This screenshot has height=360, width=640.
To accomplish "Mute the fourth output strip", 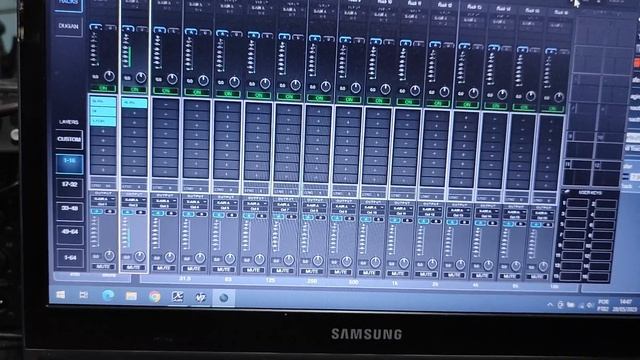I will pos(194,269).
